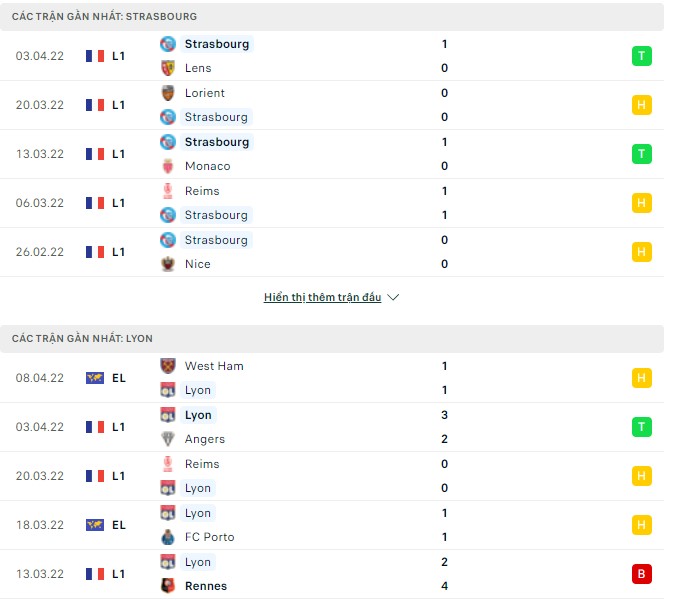The height and width of the screenshot is (600, 673).
Task: Open team name Reims in 06.03.22 match
Action: coord(202,191)
